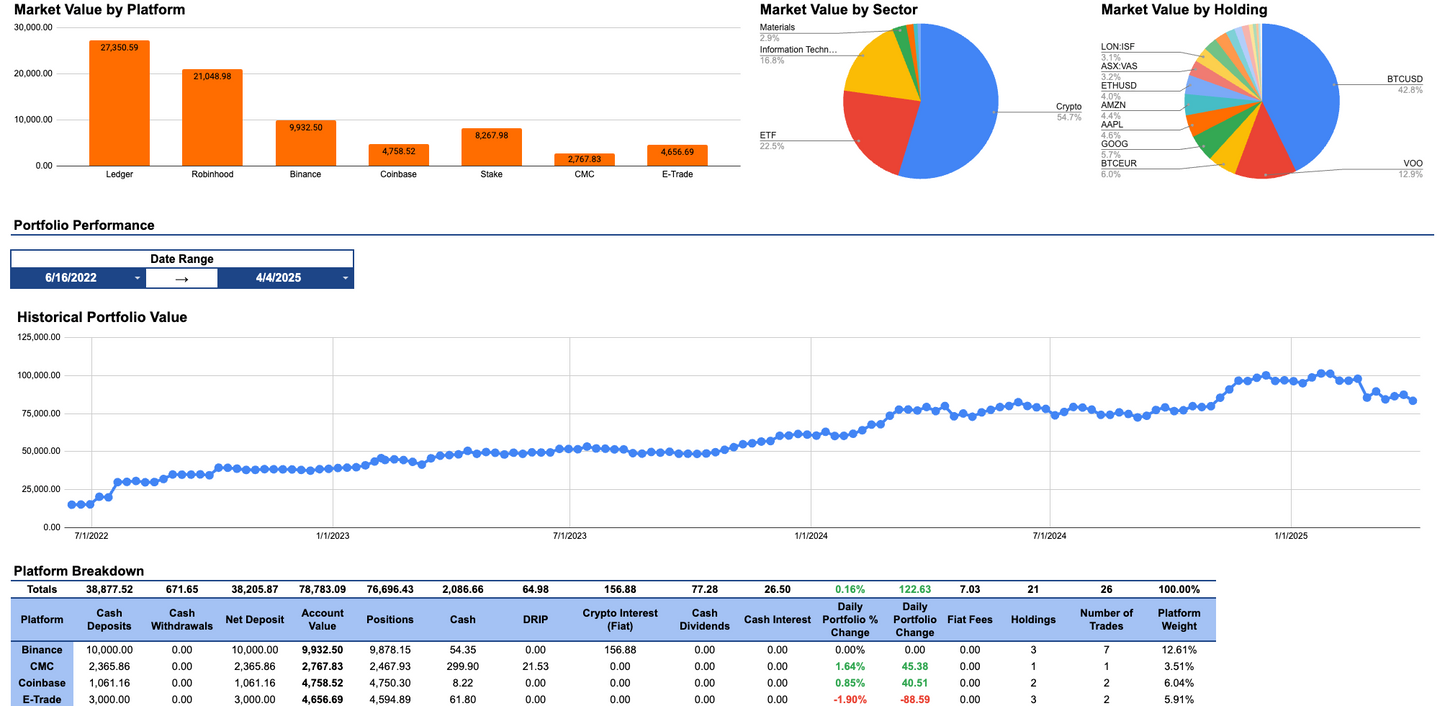Click the 'Platform' column header
The width and height of the screenshot is (1445, 706).
(x=42, y=620)
